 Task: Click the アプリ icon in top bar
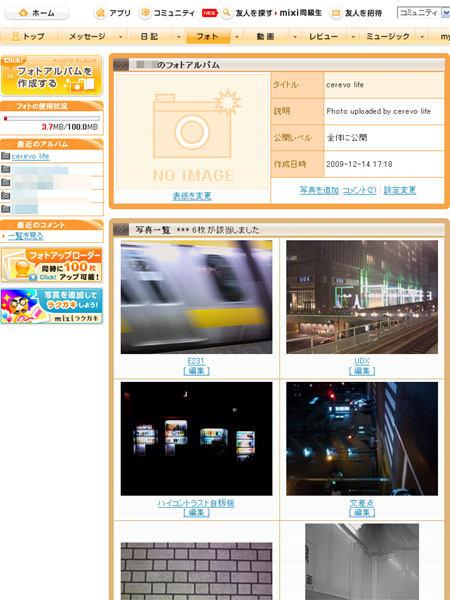click(x=100, y=13)
